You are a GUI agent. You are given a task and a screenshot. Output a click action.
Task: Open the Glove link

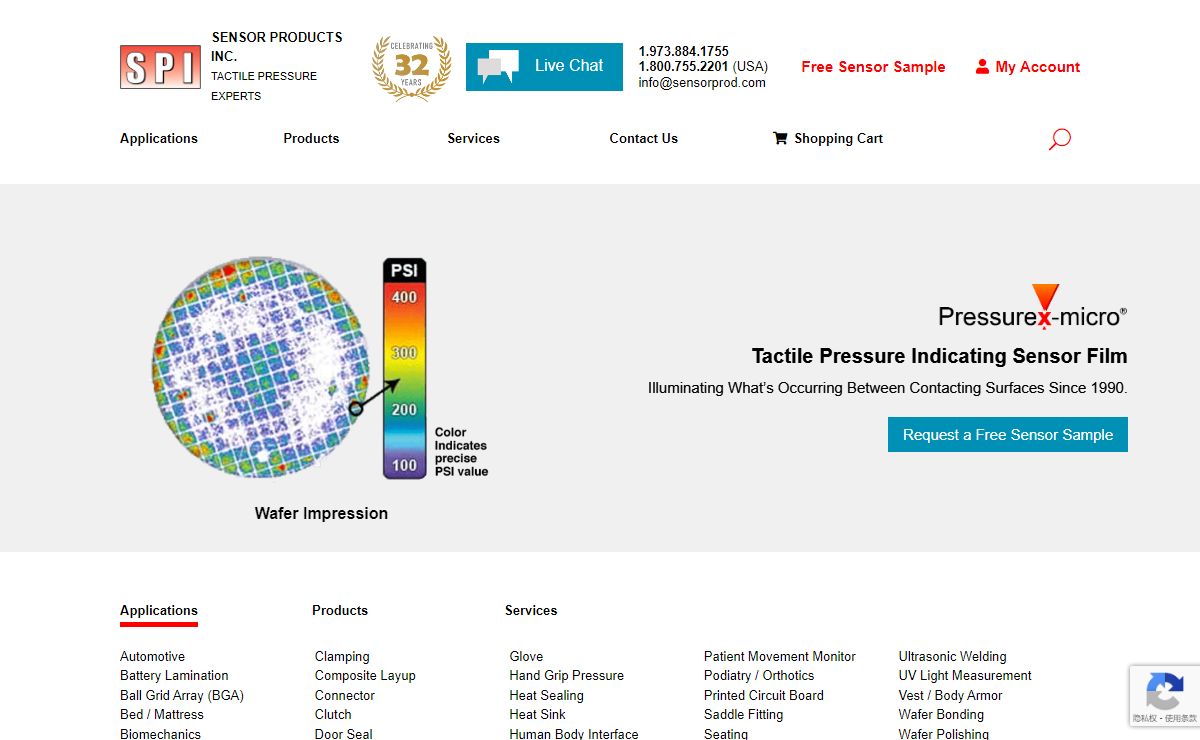click(x=526, y=657)
